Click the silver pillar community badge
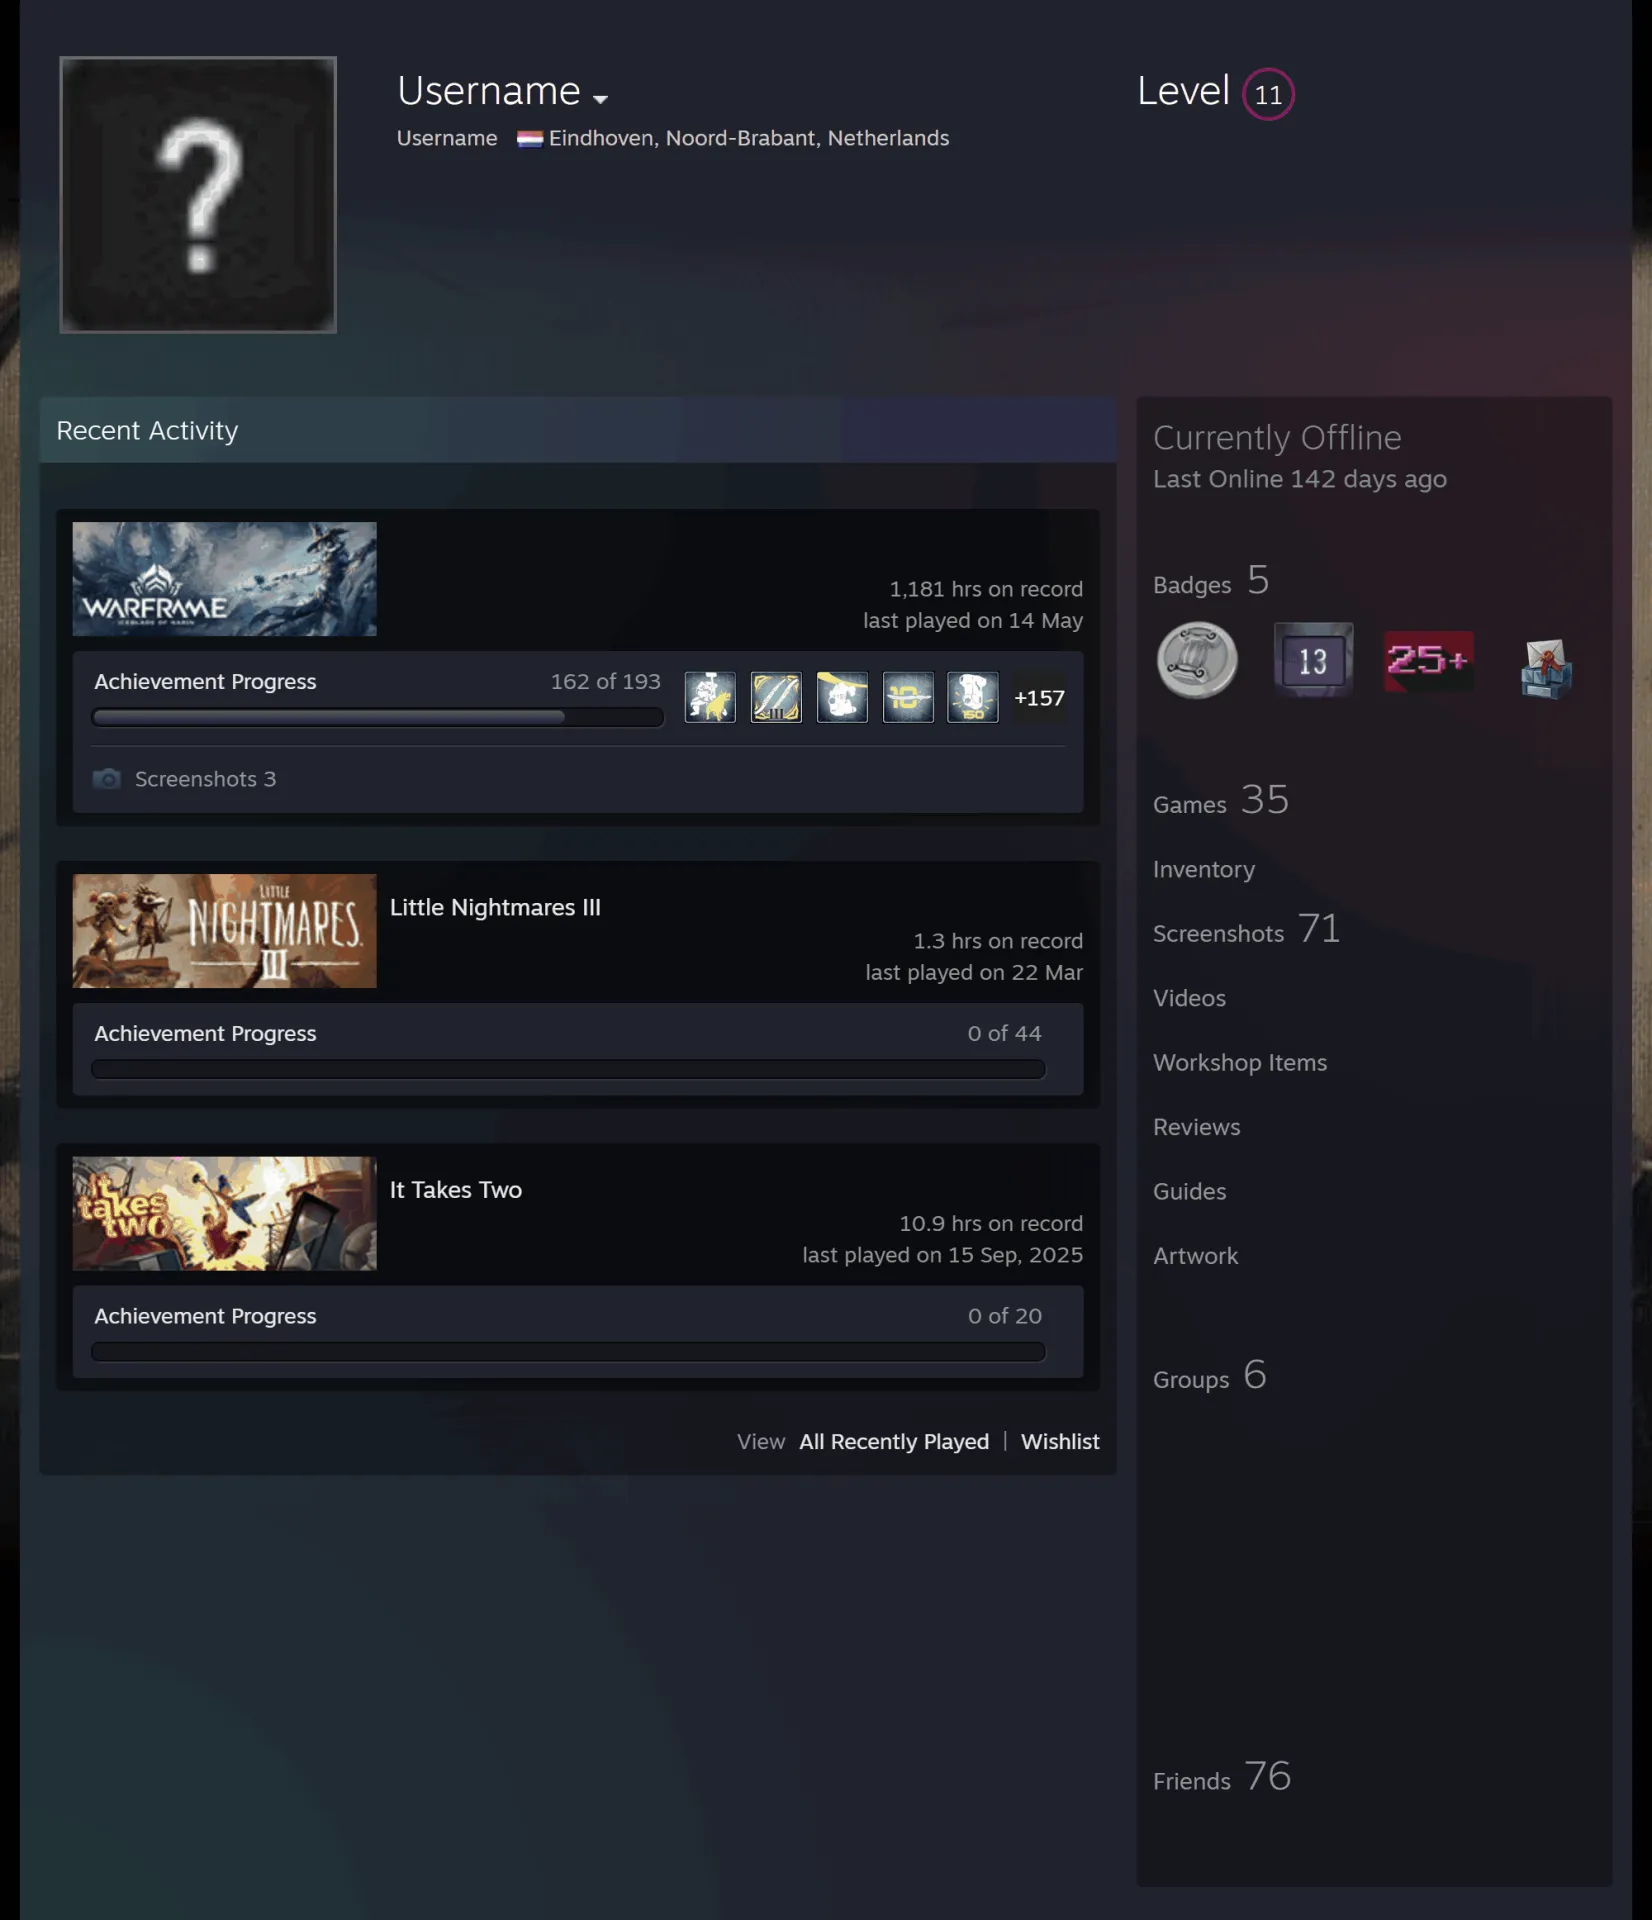Screen dimensions: 1652x1920 click(x=1197, y=660)
